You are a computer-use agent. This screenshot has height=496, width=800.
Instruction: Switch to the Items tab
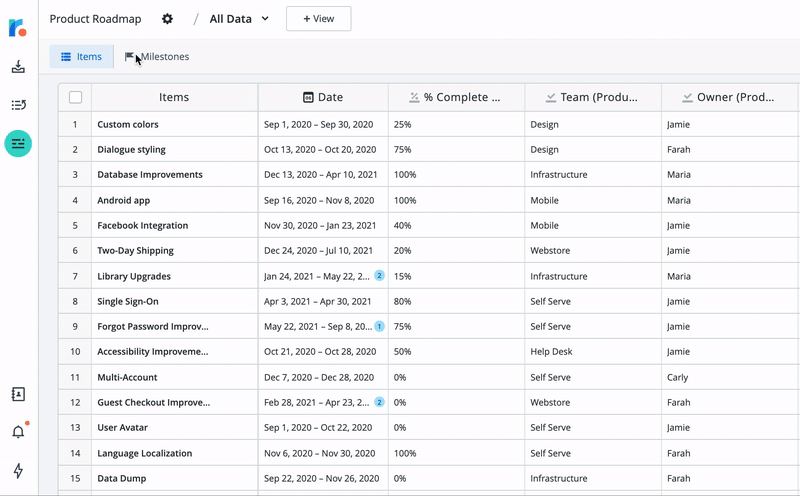pos(81,57)
